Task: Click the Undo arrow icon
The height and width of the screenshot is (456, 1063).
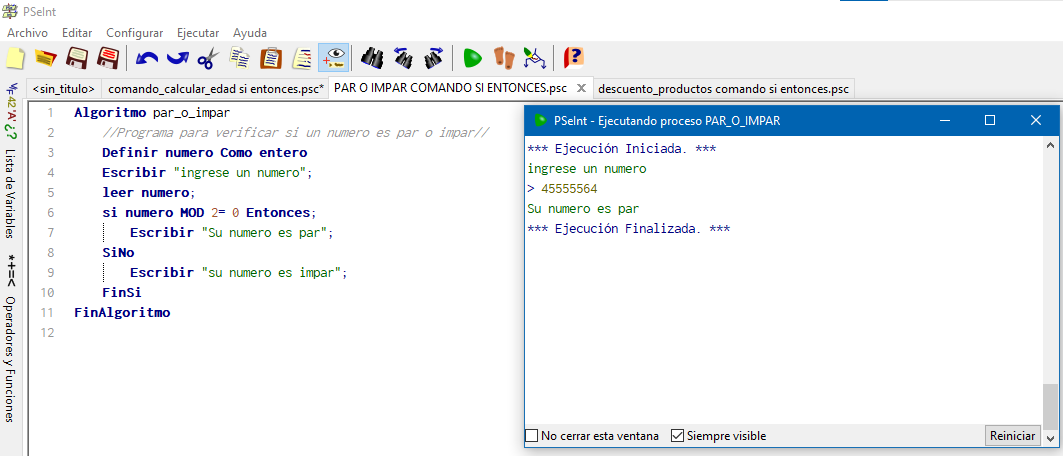Action: click(146, 58)
